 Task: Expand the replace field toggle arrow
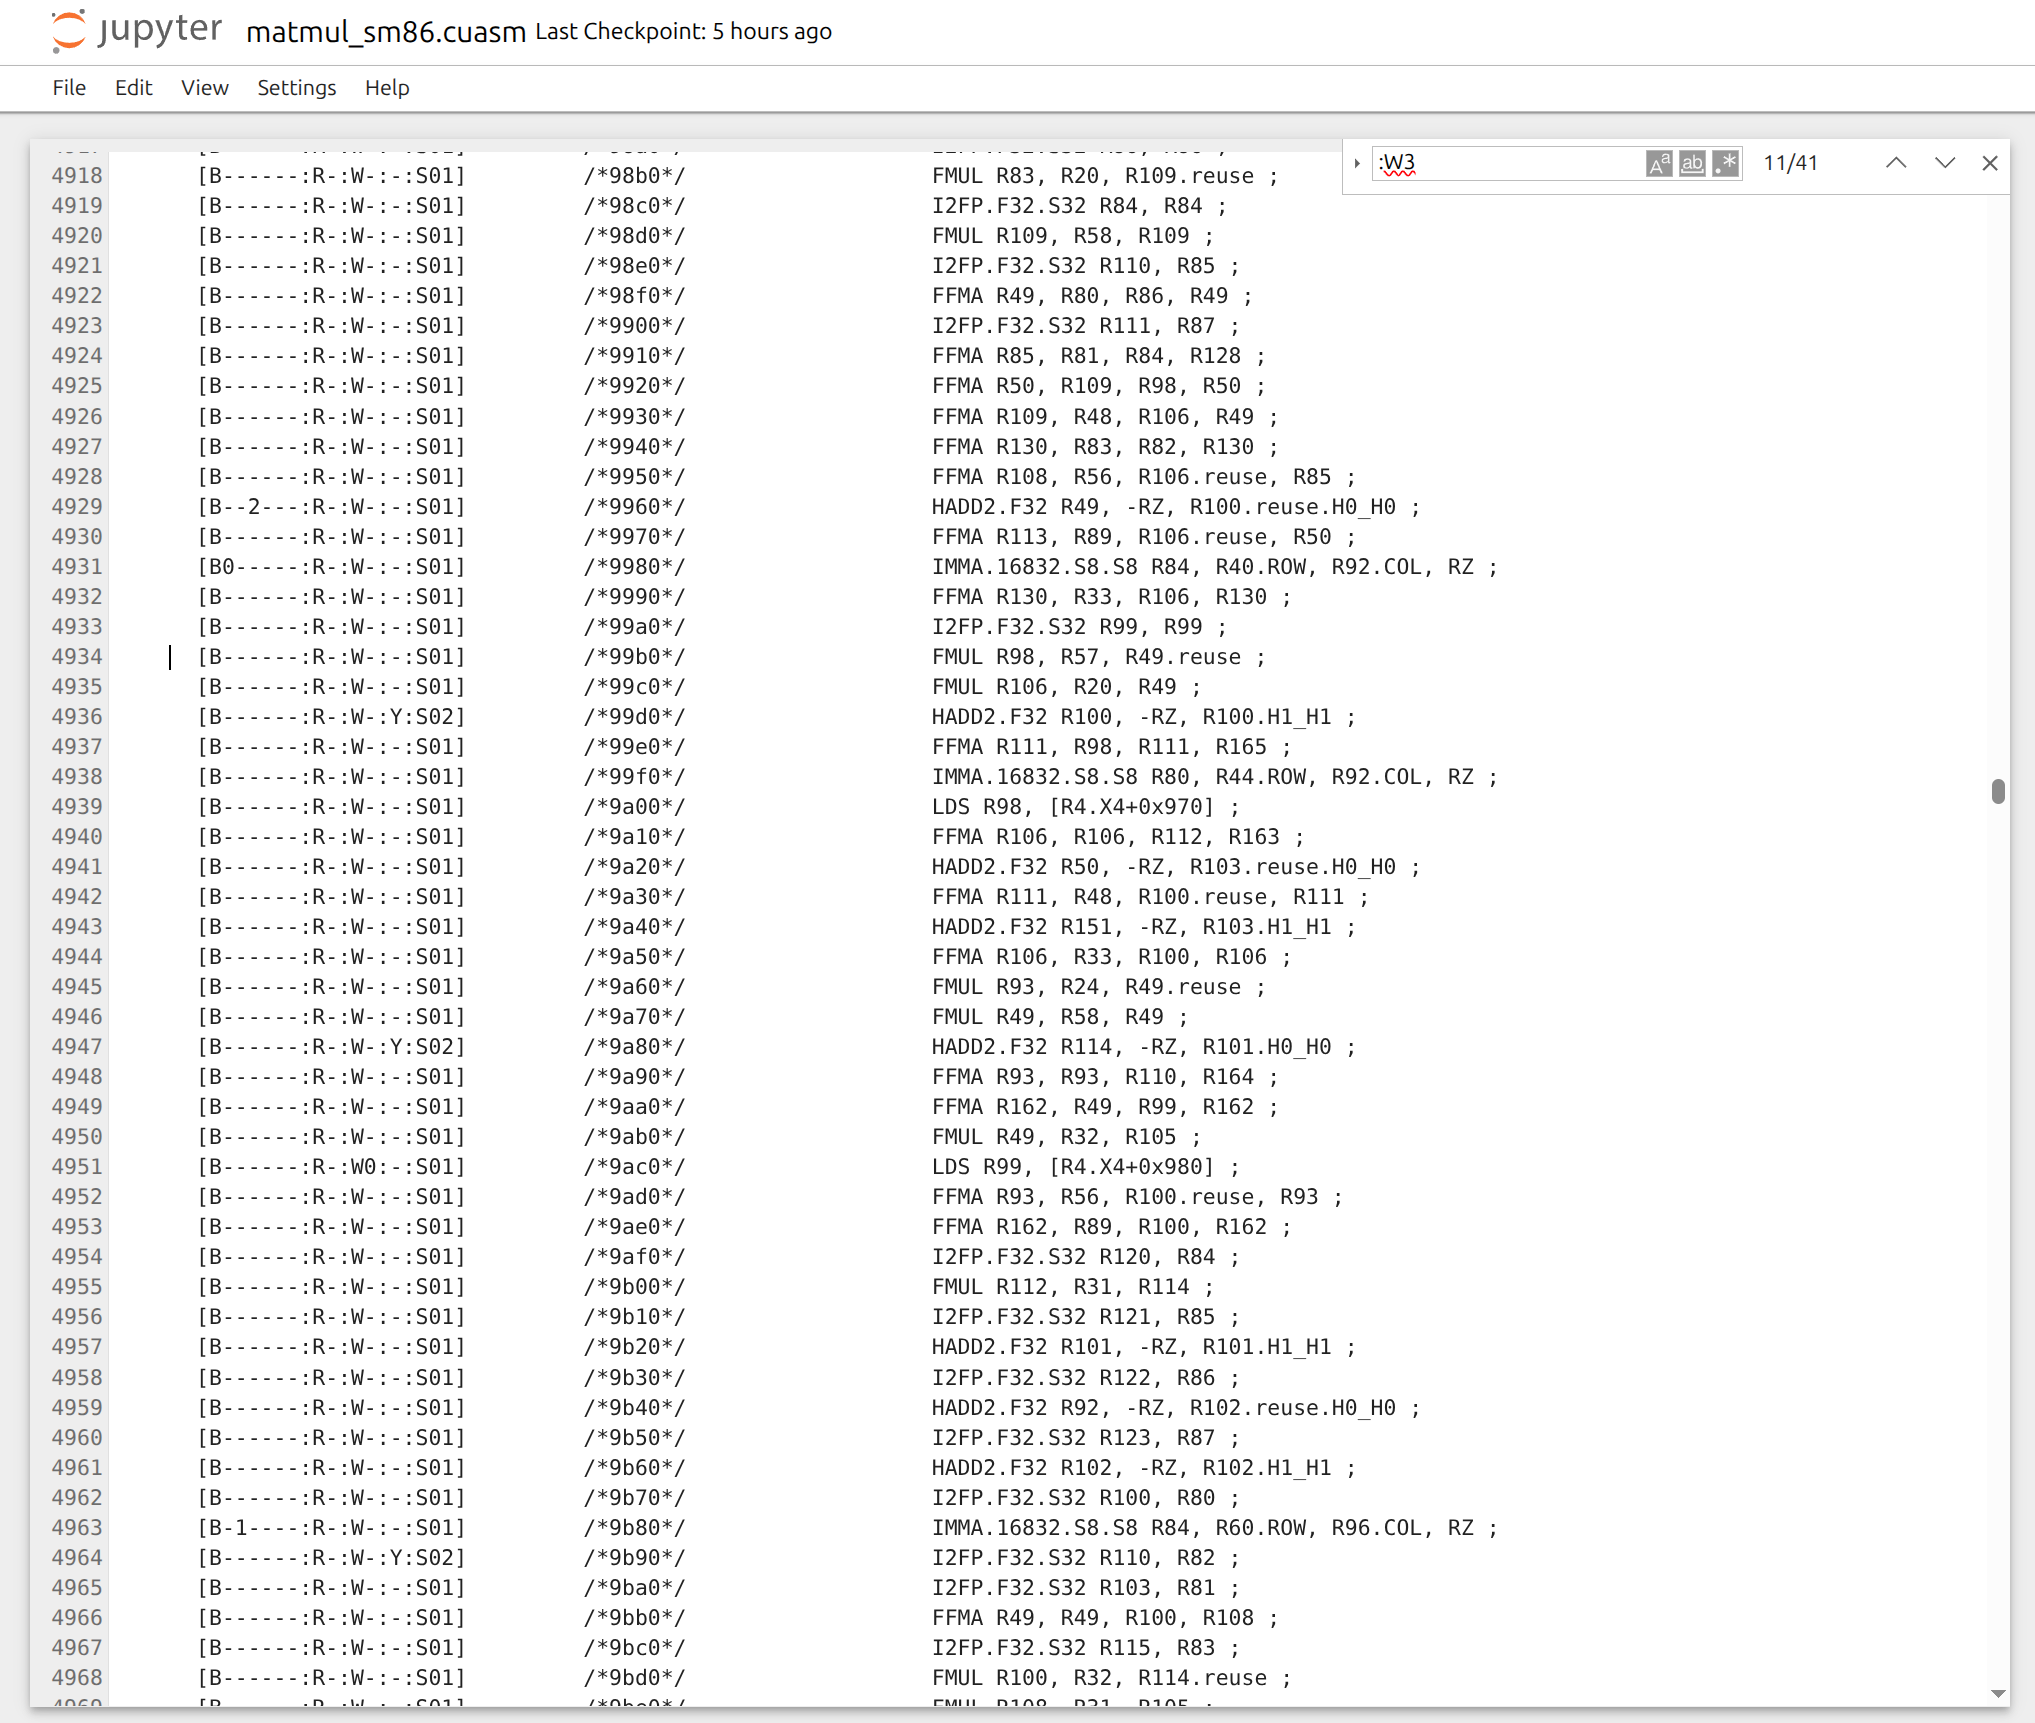1357,163
